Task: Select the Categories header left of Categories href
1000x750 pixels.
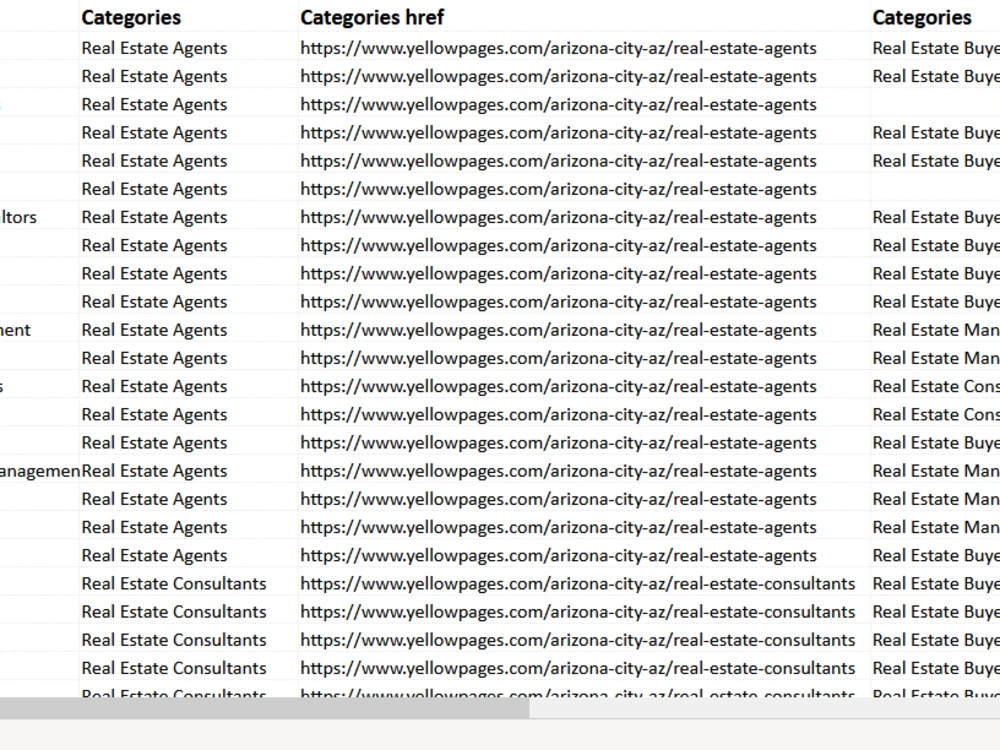Action: (131, 17)
